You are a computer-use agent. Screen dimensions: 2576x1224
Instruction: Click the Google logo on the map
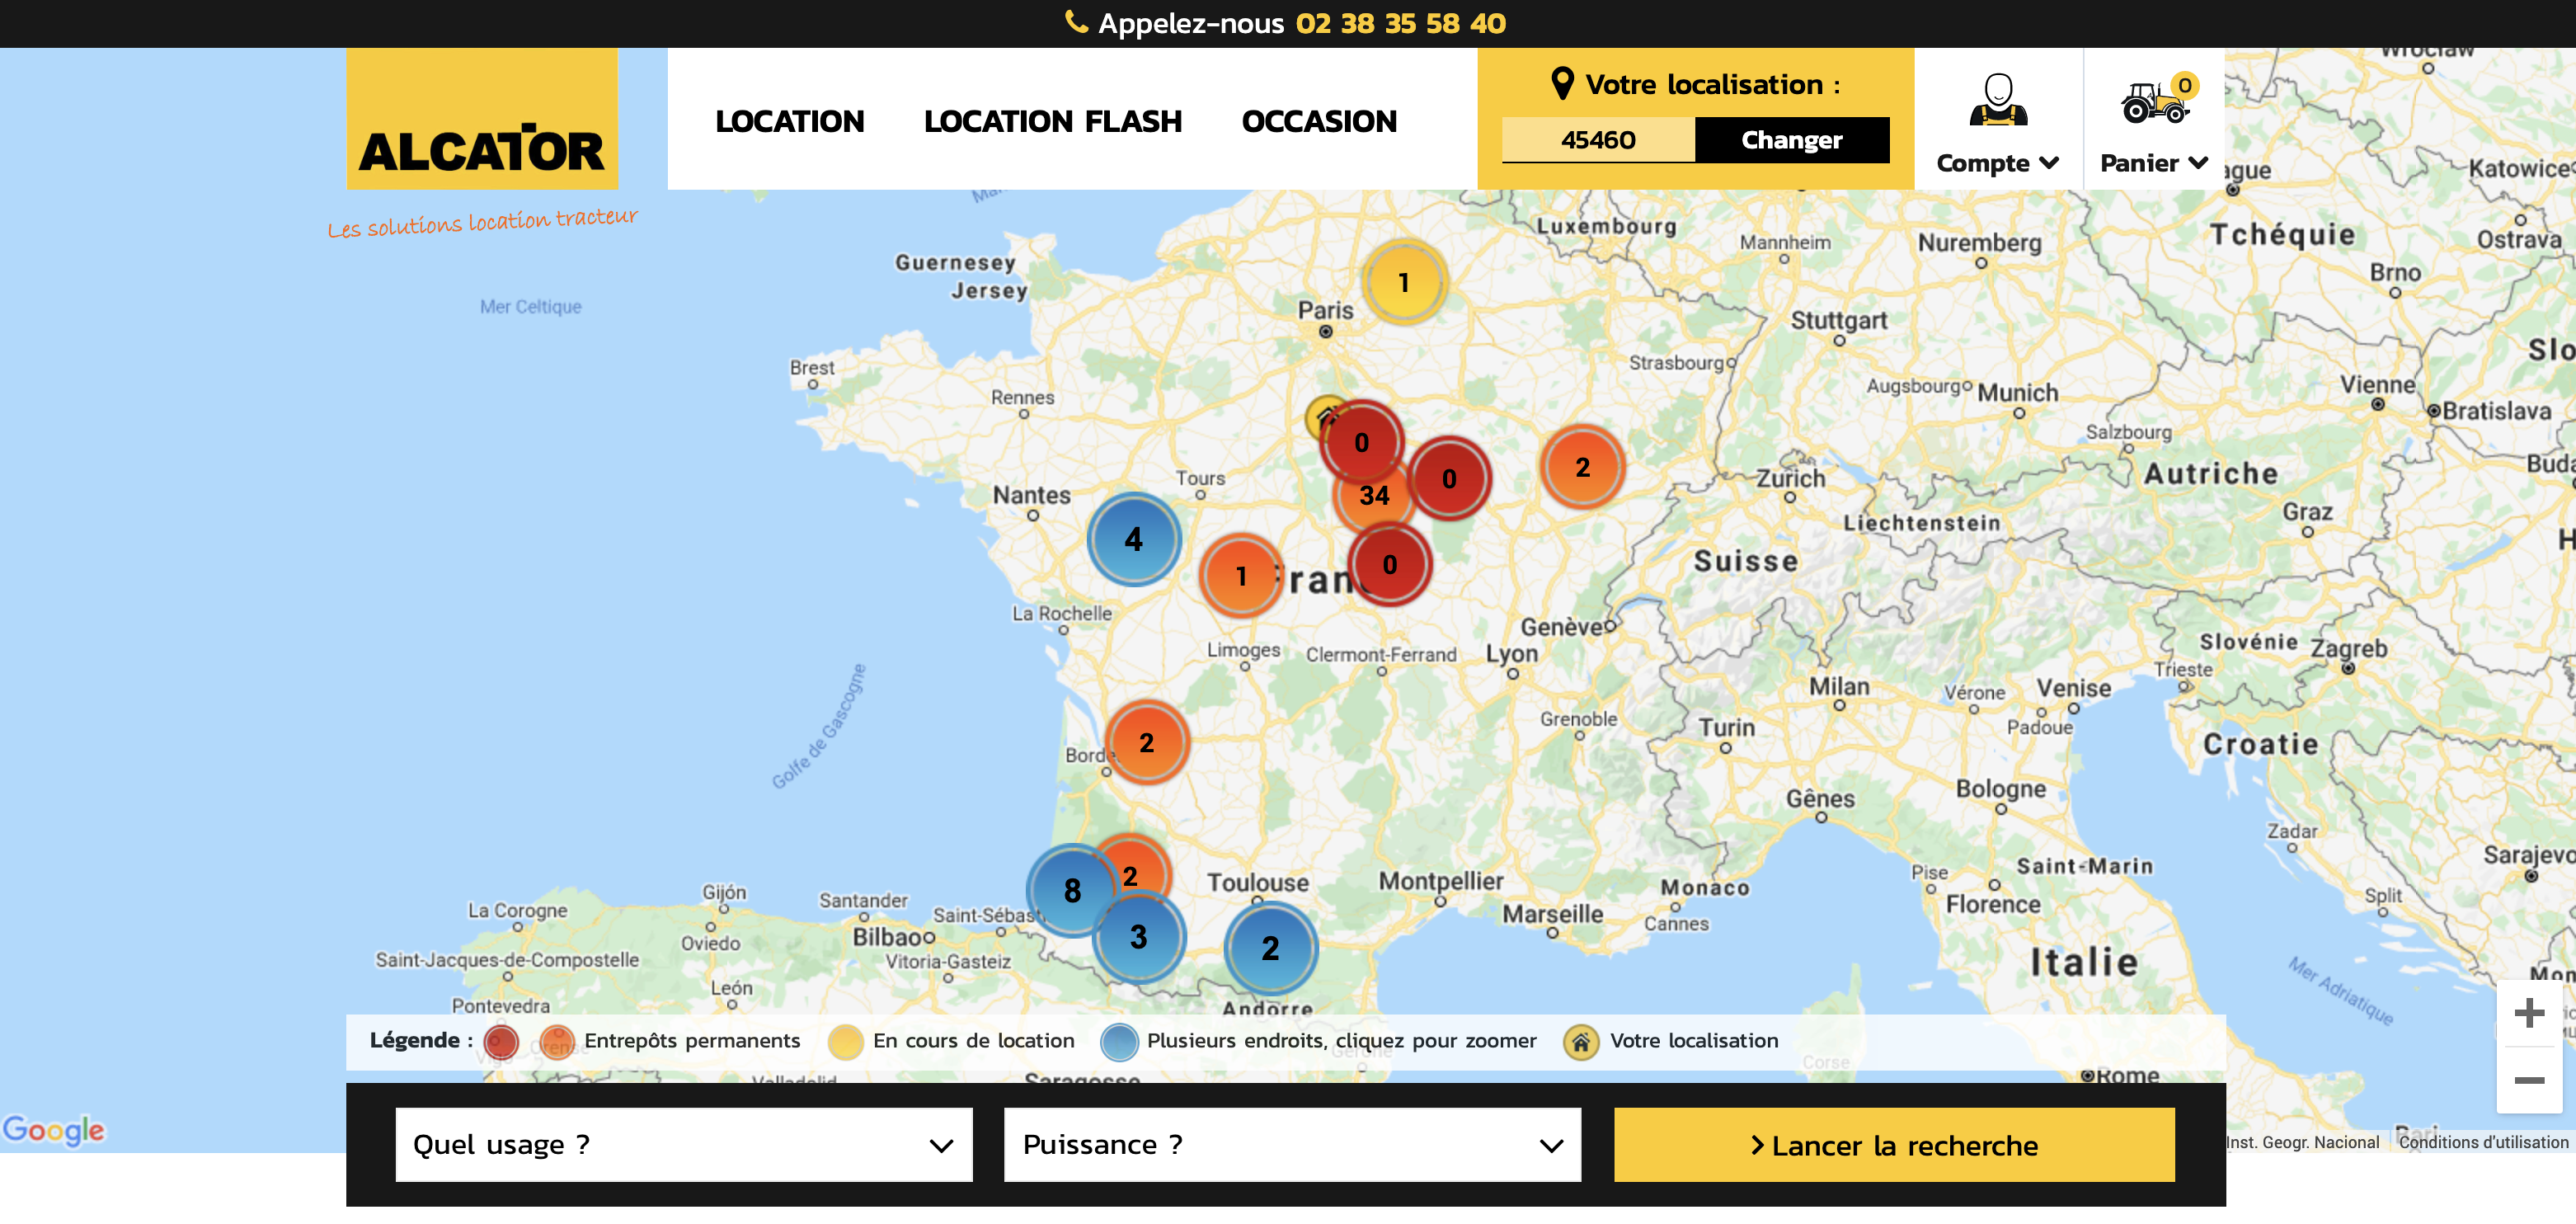pyautogui.click(x=53, y=1130)
